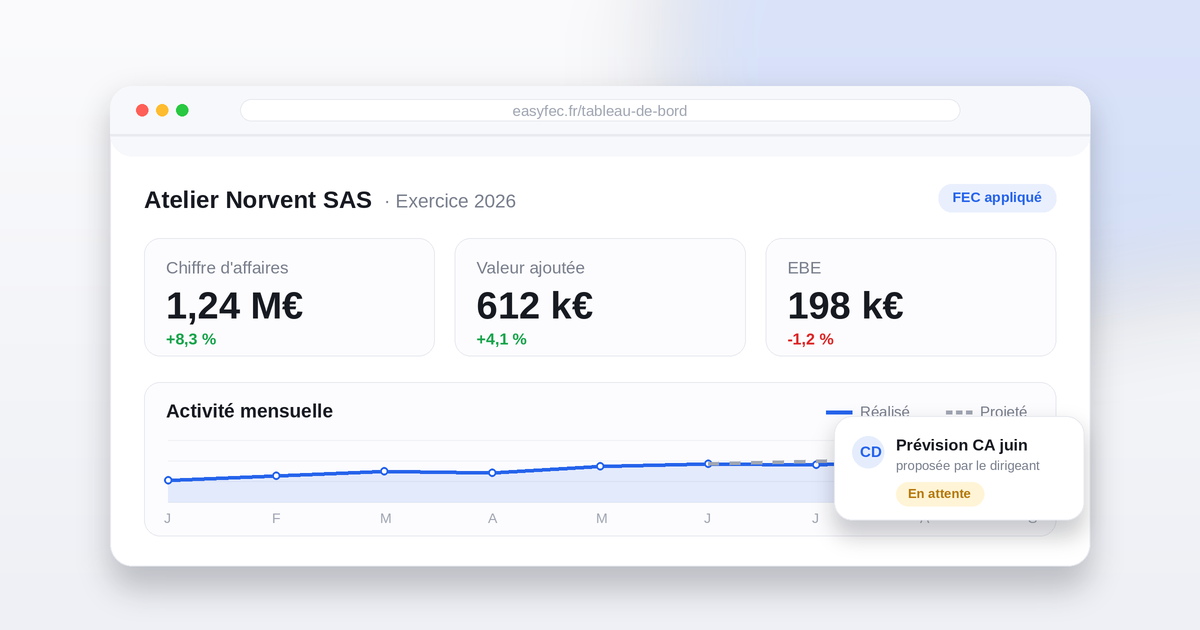Select the March data point on chart
This screenshot has width=1200, height=630.
pyautogui.click(x=384, y=471)
